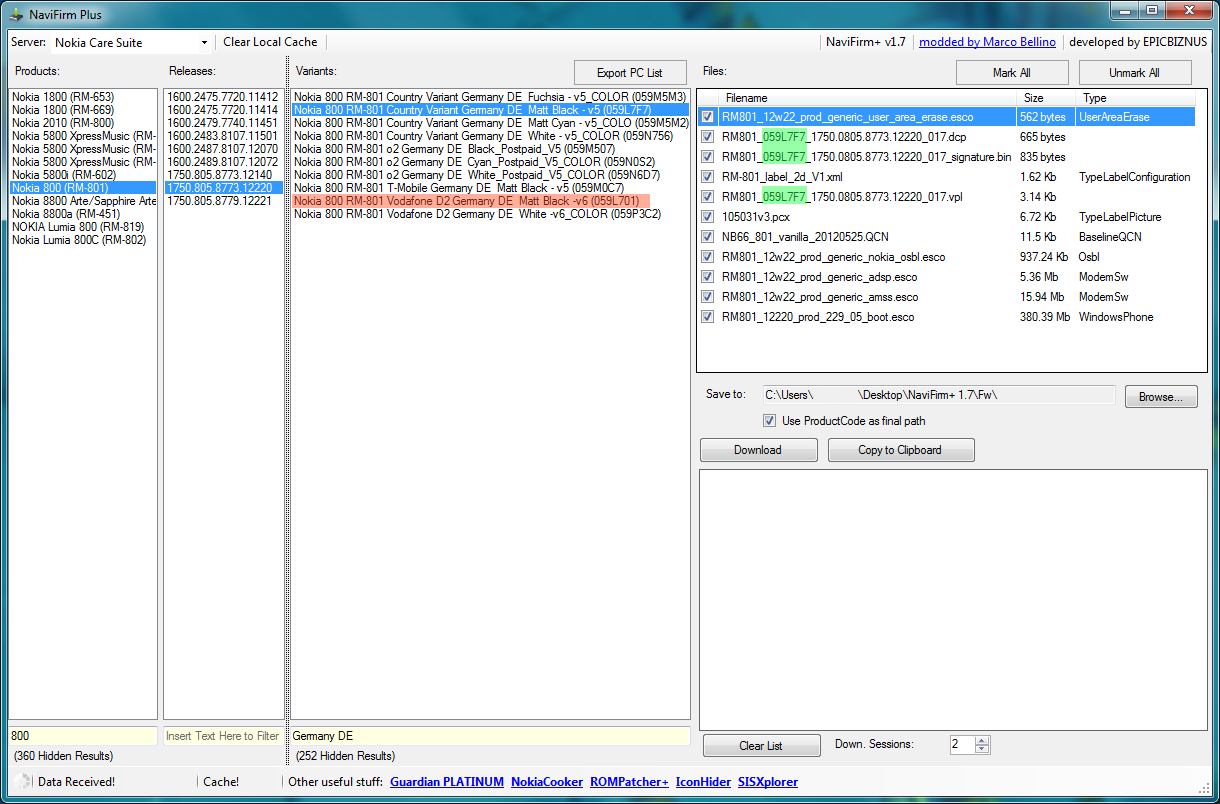Open the Server dropdown showing Nokia Care Suite
Screen dimensions: 1220x804
131,42
